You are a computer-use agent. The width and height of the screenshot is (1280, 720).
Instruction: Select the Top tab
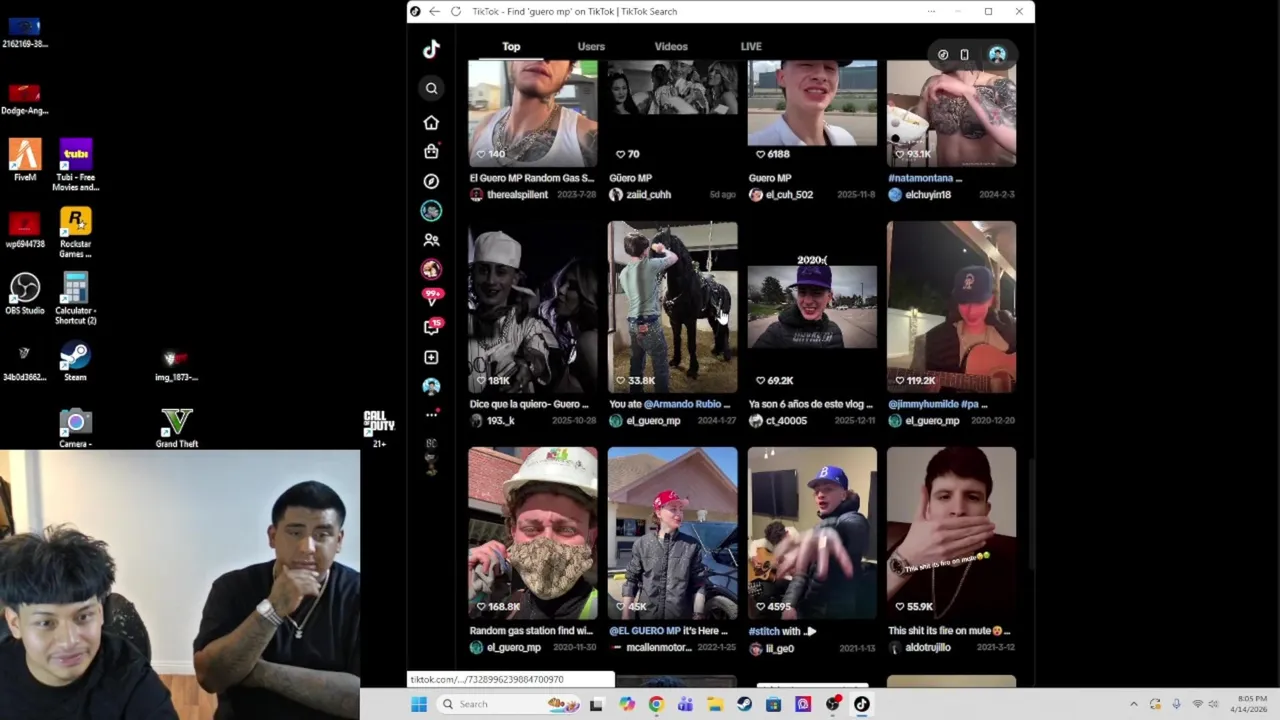click(x=511, y=47)
